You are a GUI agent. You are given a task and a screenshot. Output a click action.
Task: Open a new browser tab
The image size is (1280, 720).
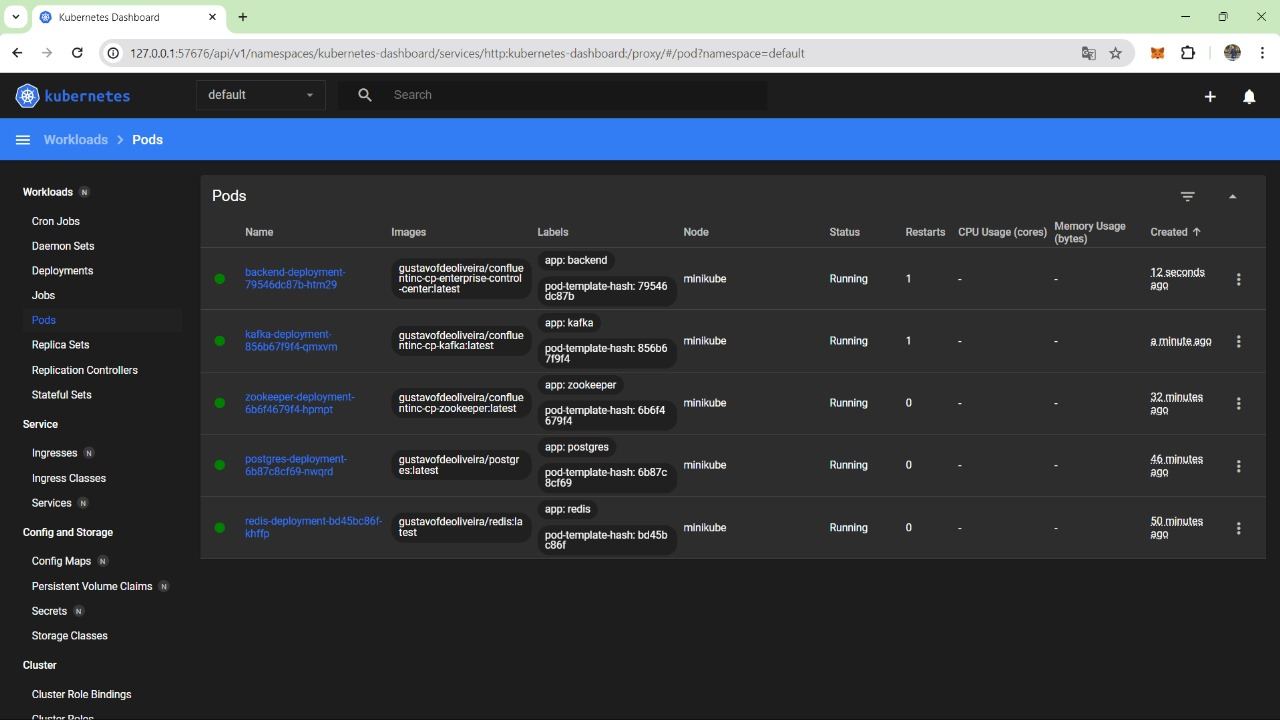click(243, 17)
